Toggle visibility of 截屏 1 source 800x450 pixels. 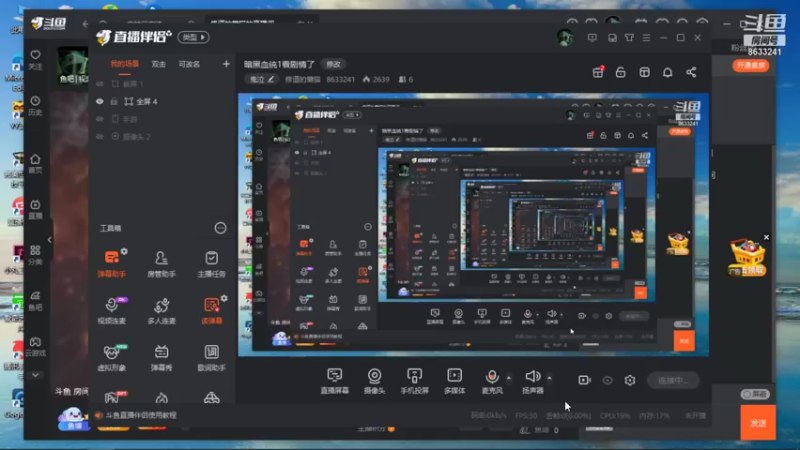click(x=99, y=84)
